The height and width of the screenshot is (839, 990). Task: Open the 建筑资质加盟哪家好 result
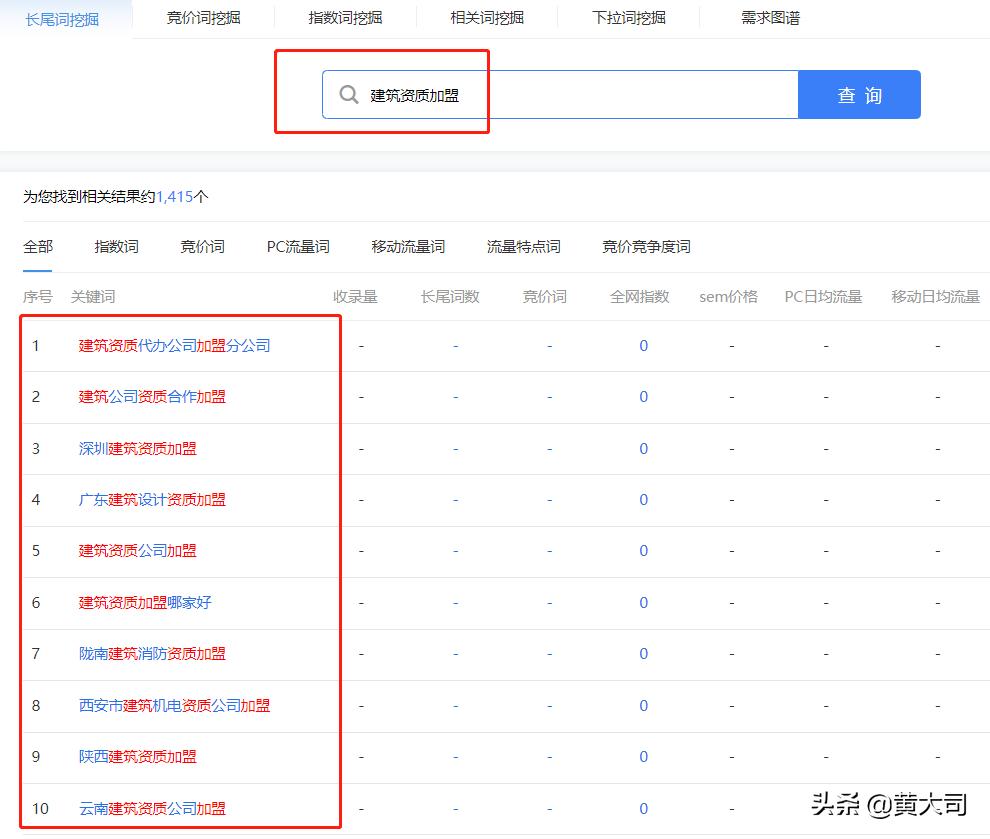pos(146,603)
